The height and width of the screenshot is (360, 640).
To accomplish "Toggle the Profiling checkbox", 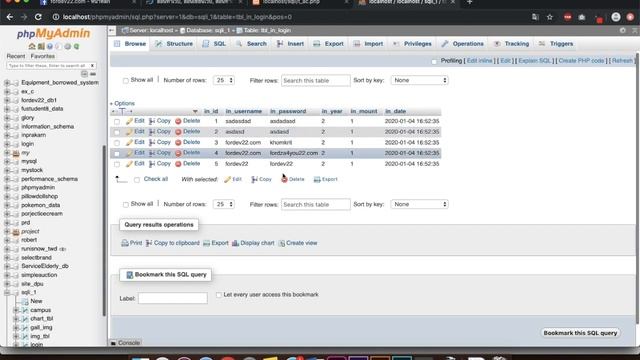I will [434, 61].
